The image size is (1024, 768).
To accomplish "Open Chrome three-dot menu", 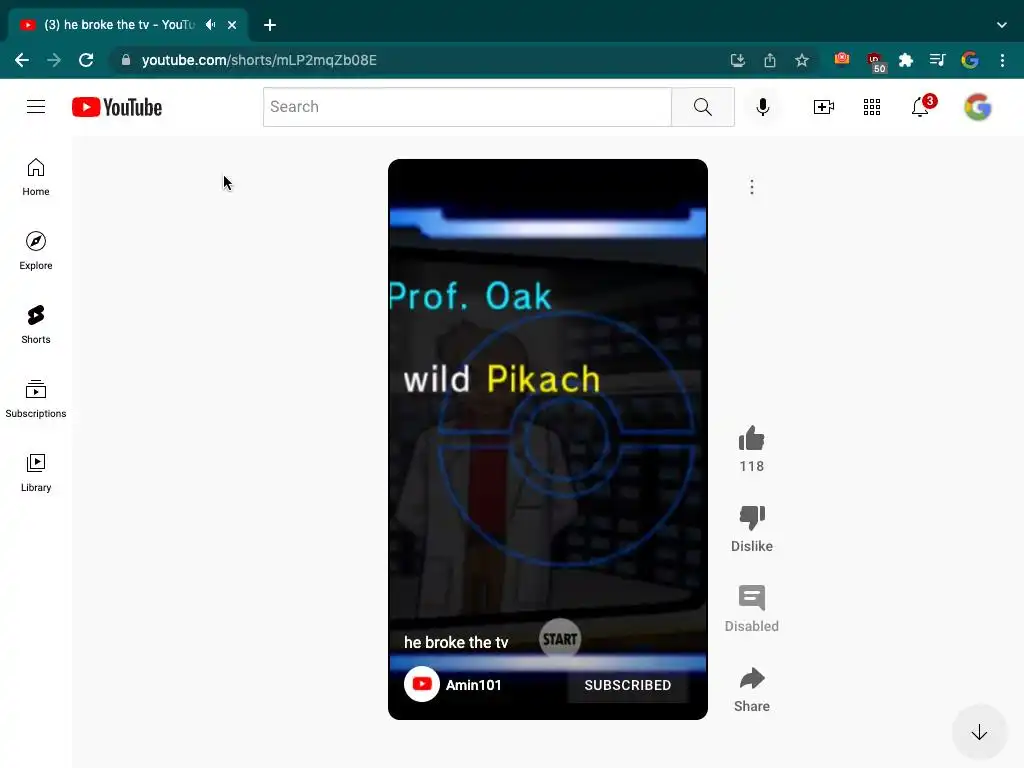I will [x=1002, y=60].
